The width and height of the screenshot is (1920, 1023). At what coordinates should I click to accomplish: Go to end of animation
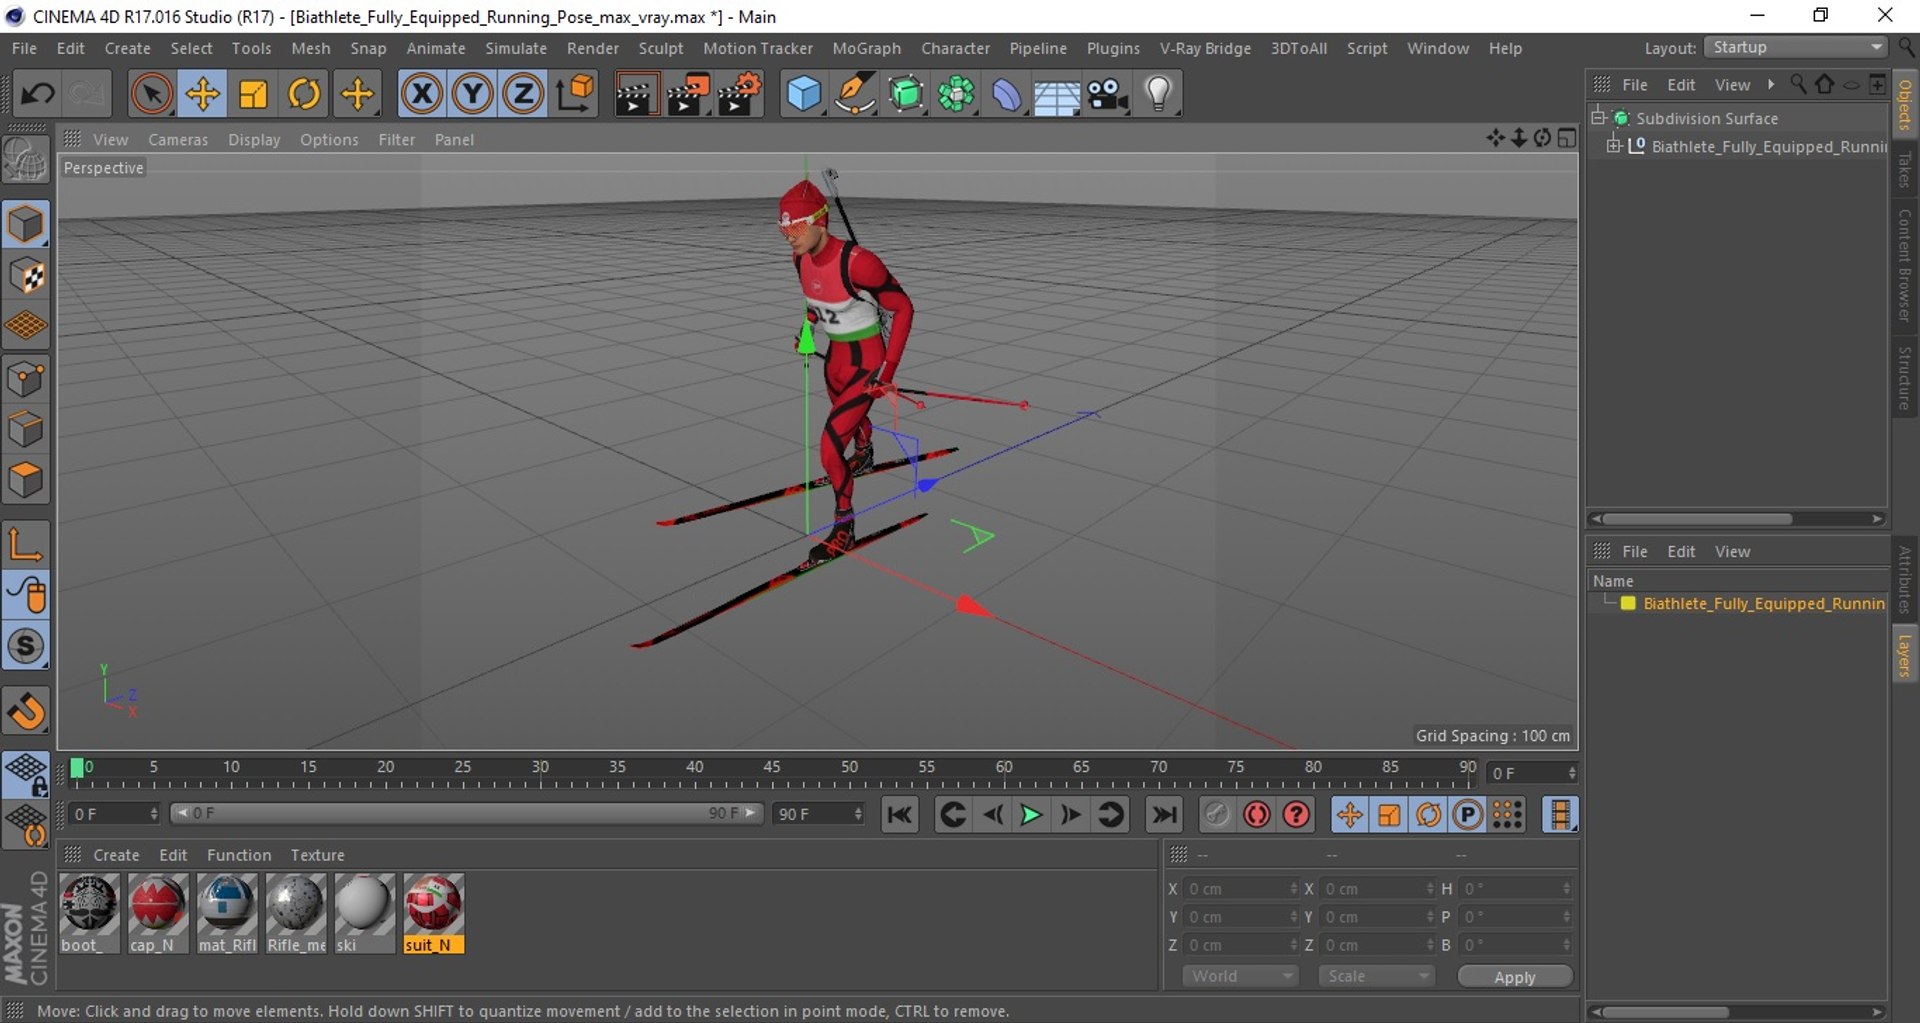pyautogui.click(x=1164, y=815)
